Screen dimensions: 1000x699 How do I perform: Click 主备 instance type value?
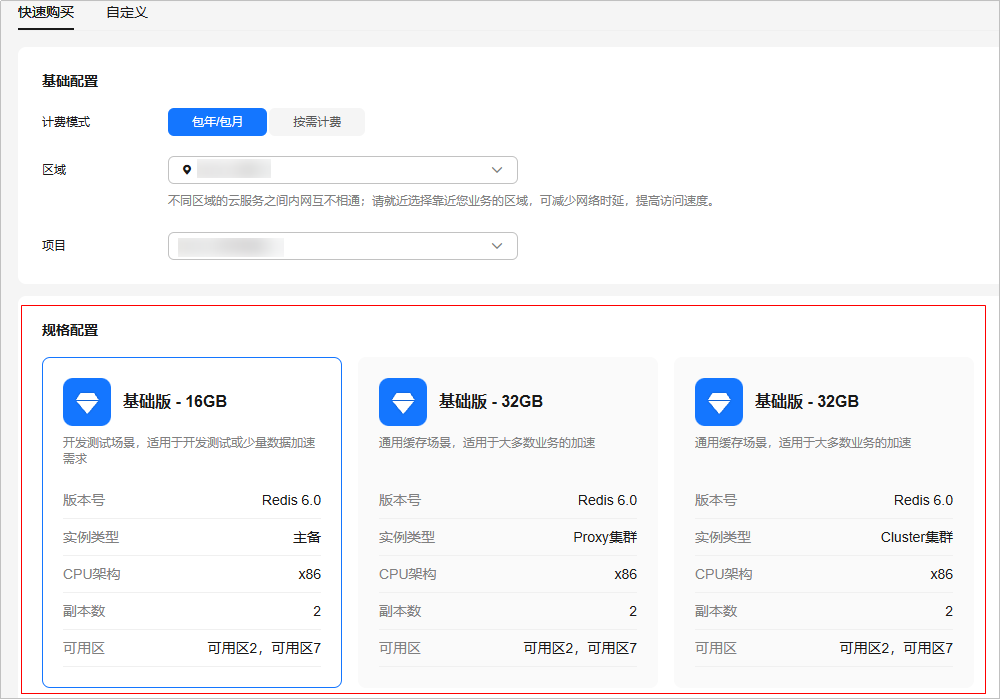[x=307, y=537]
